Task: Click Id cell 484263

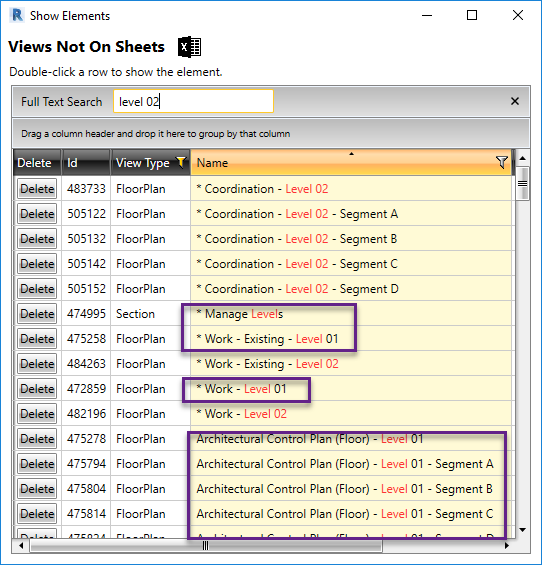Action: click(86, 364)
